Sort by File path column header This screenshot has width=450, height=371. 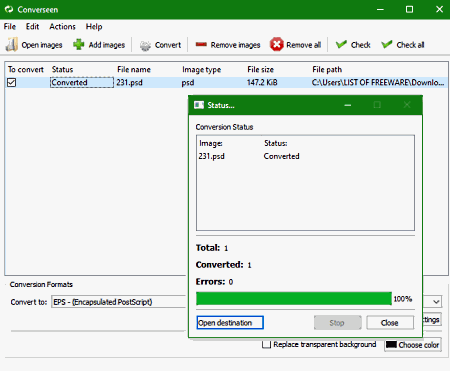coord(327,69)
